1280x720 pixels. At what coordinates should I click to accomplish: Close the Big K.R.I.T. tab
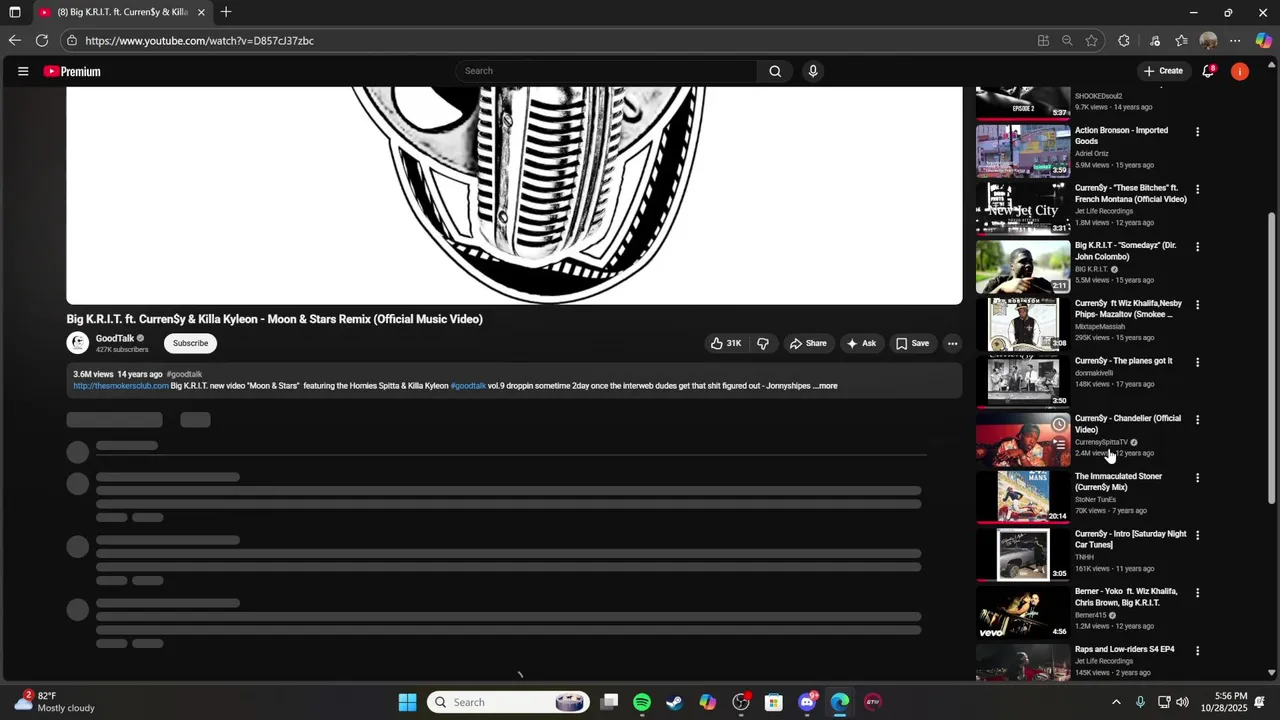click(x=201, y=12)
